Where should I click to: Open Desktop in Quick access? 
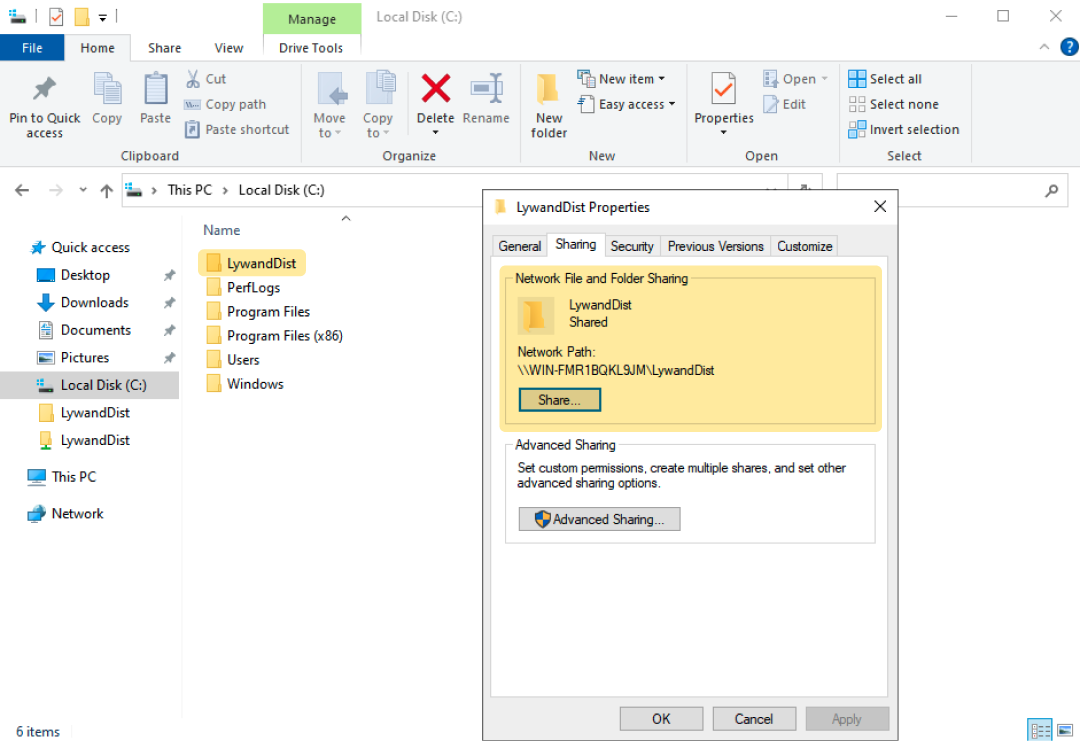pos(85,275)
